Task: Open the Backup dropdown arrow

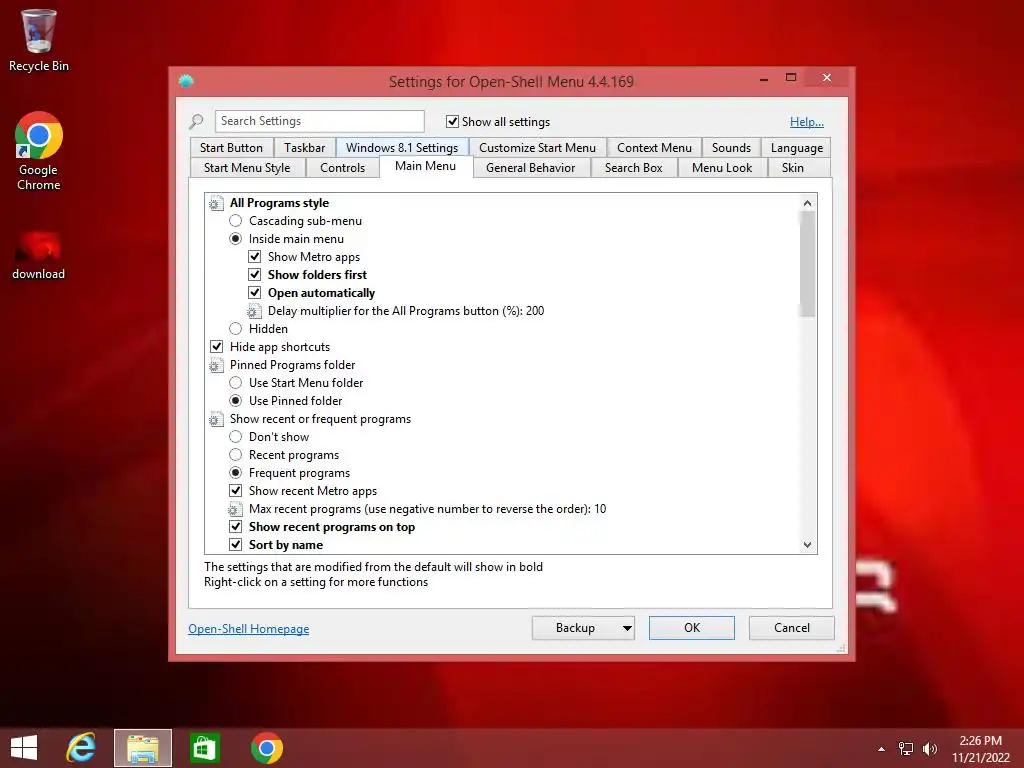Action: [x=627, y=628]
